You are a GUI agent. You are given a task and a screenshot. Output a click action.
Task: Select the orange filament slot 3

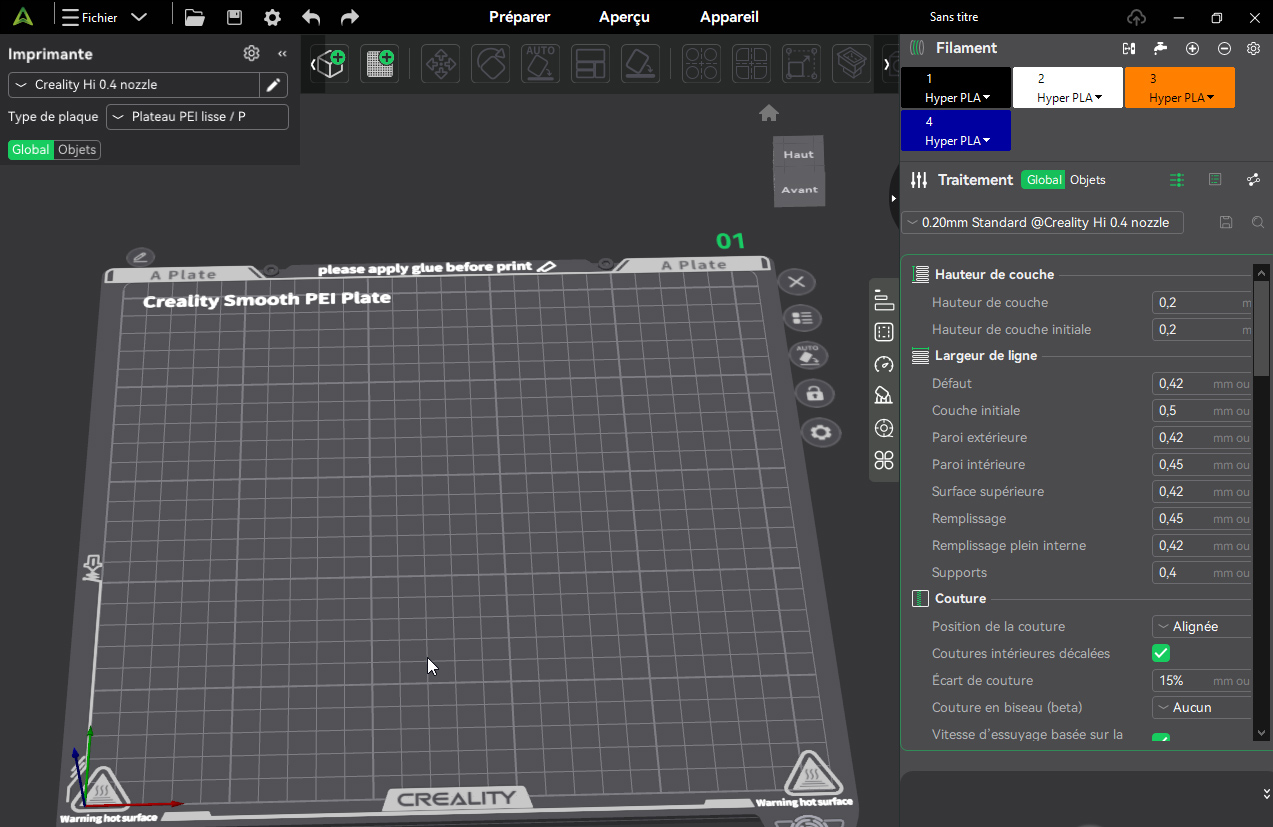(x=1180, y=87)
